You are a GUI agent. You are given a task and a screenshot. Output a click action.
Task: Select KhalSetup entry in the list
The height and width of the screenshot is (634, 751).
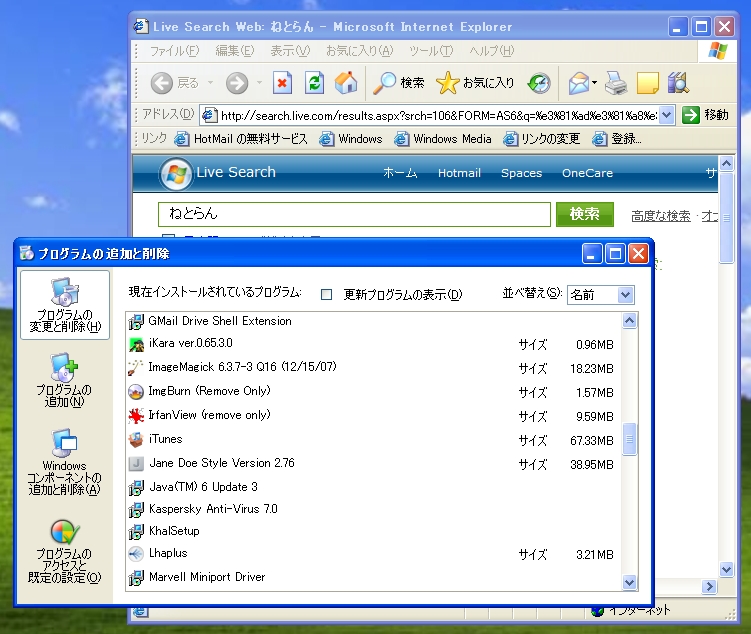(x=375, y=531)
